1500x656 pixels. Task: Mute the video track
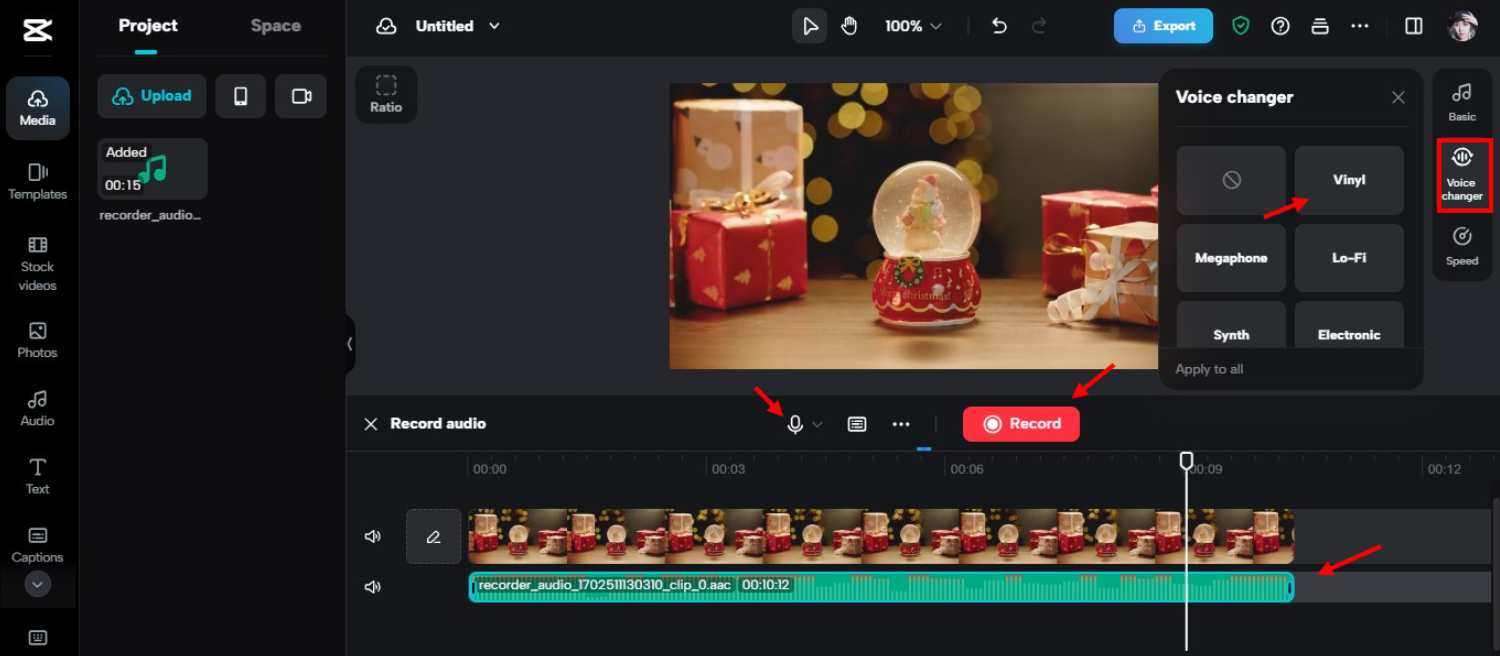pyautogui.click(x=372, y=536)
